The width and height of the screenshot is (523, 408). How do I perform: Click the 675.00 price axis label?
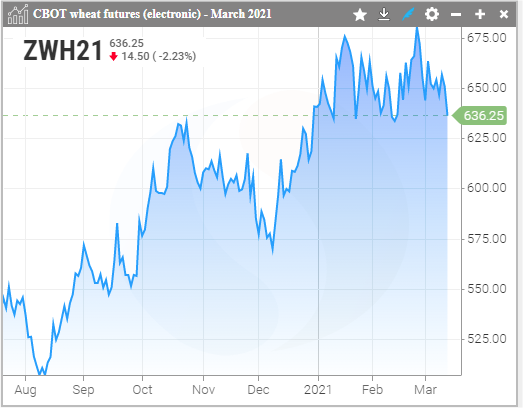pyautogui.click(x=486, y=38)
